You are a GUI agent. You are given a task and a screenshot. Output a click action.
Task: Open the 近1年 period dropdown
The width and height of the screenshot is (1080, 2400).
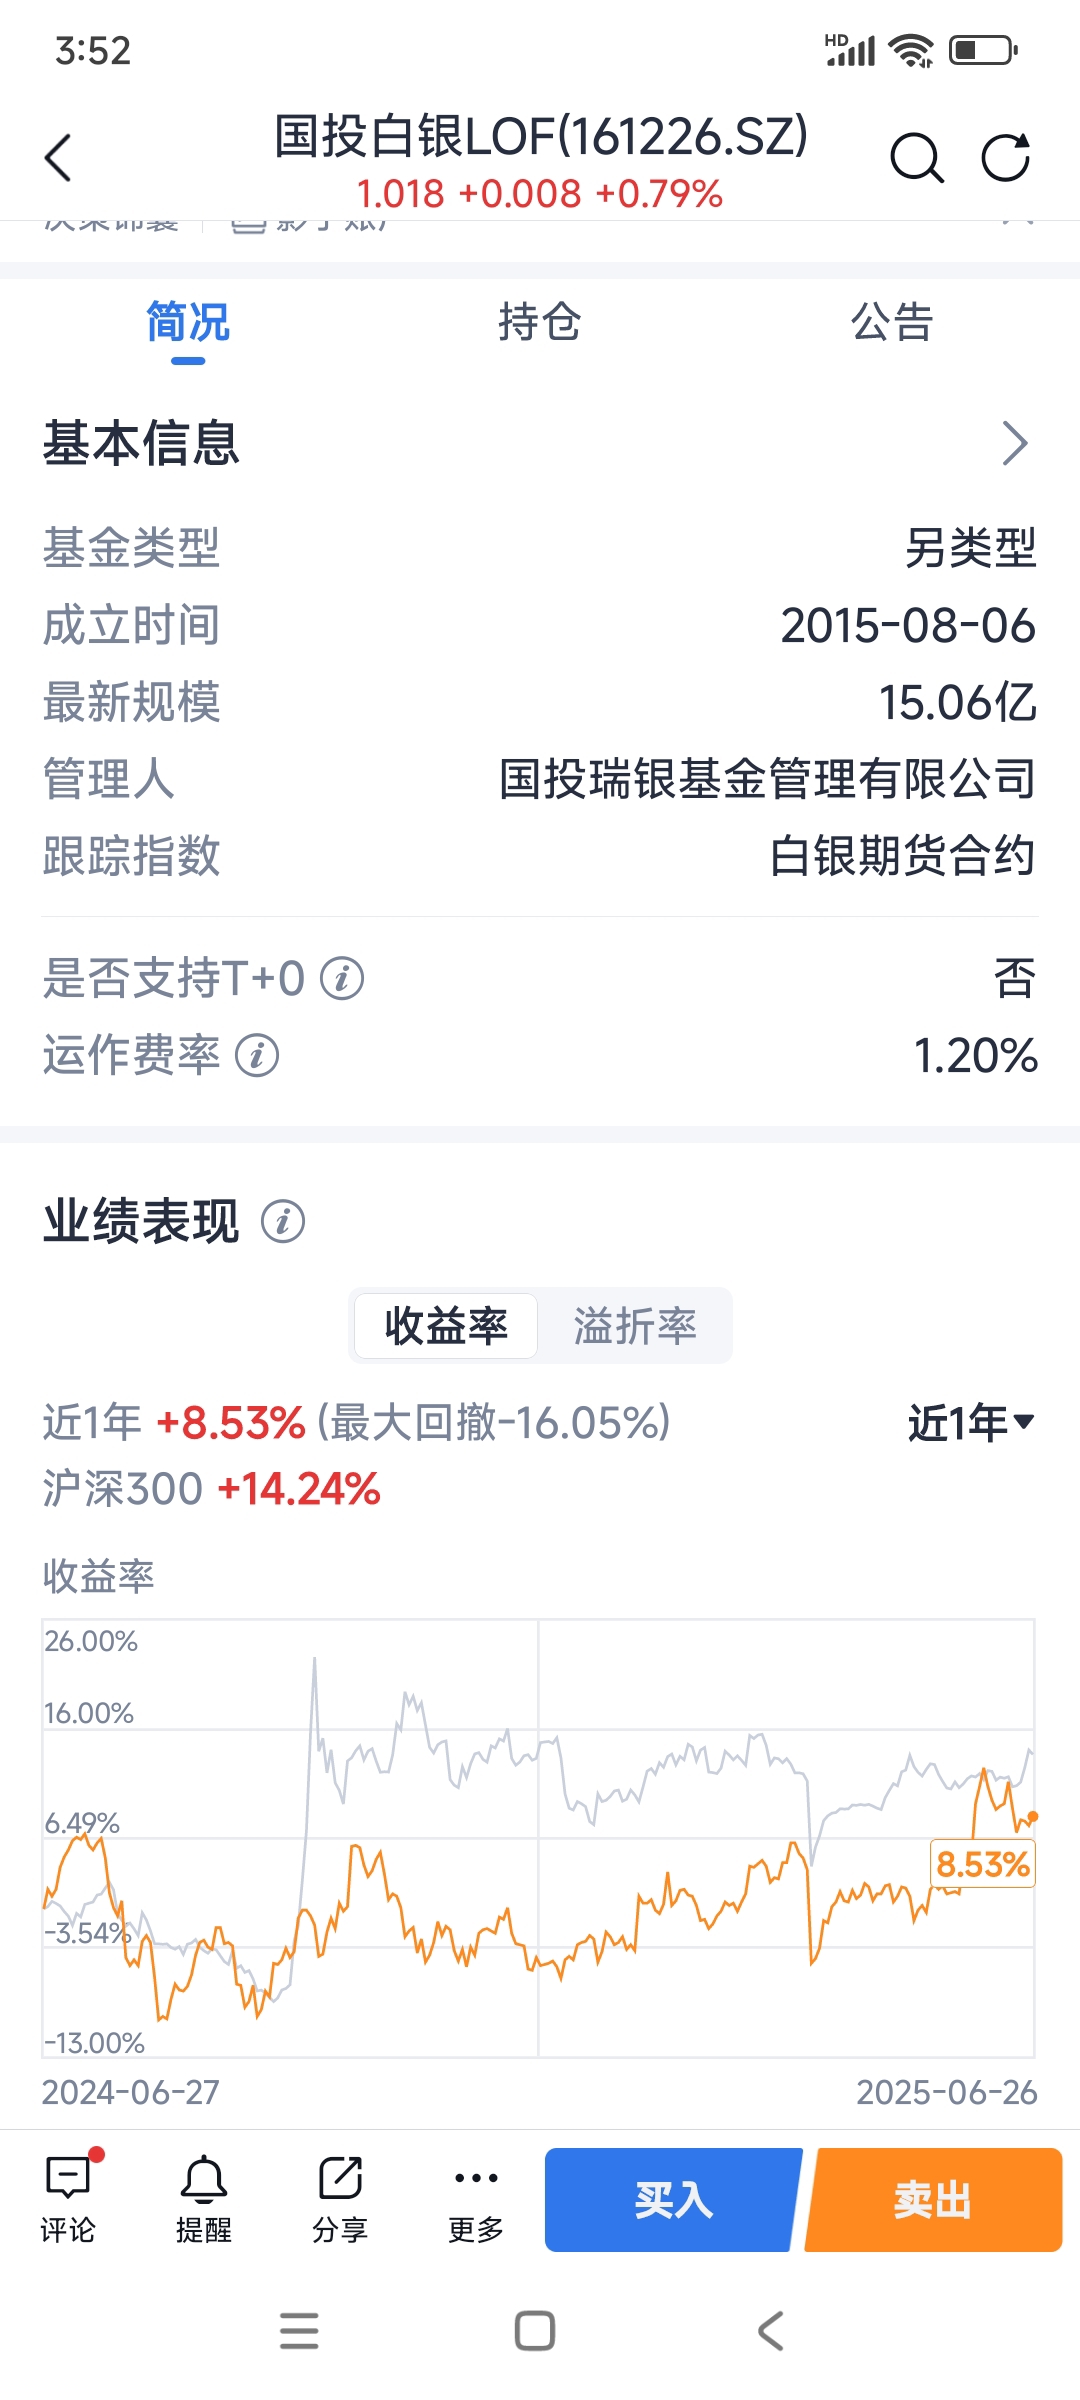click(971, 1422)
